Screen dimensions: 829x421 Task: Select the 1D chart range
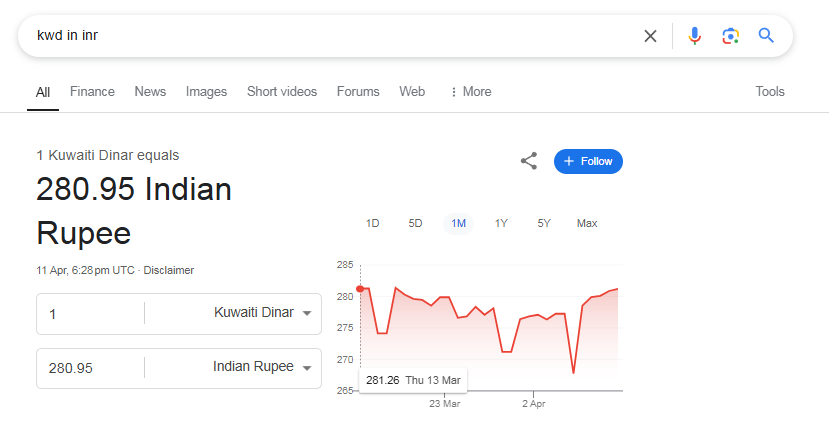[373, 223]
